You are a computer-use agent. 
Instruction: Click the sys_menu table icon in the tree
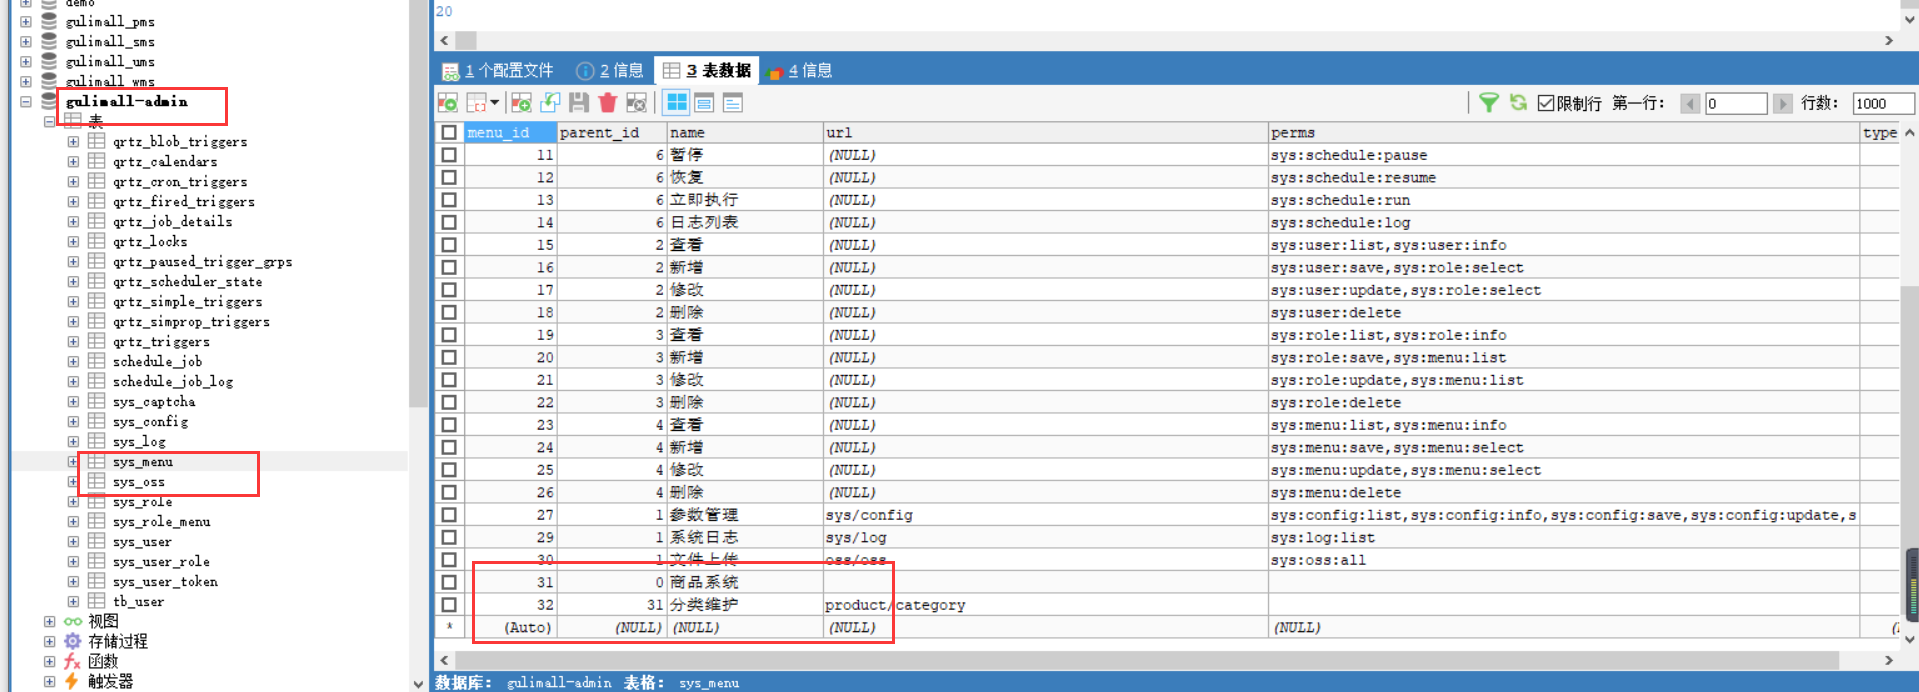pos(97,461)
